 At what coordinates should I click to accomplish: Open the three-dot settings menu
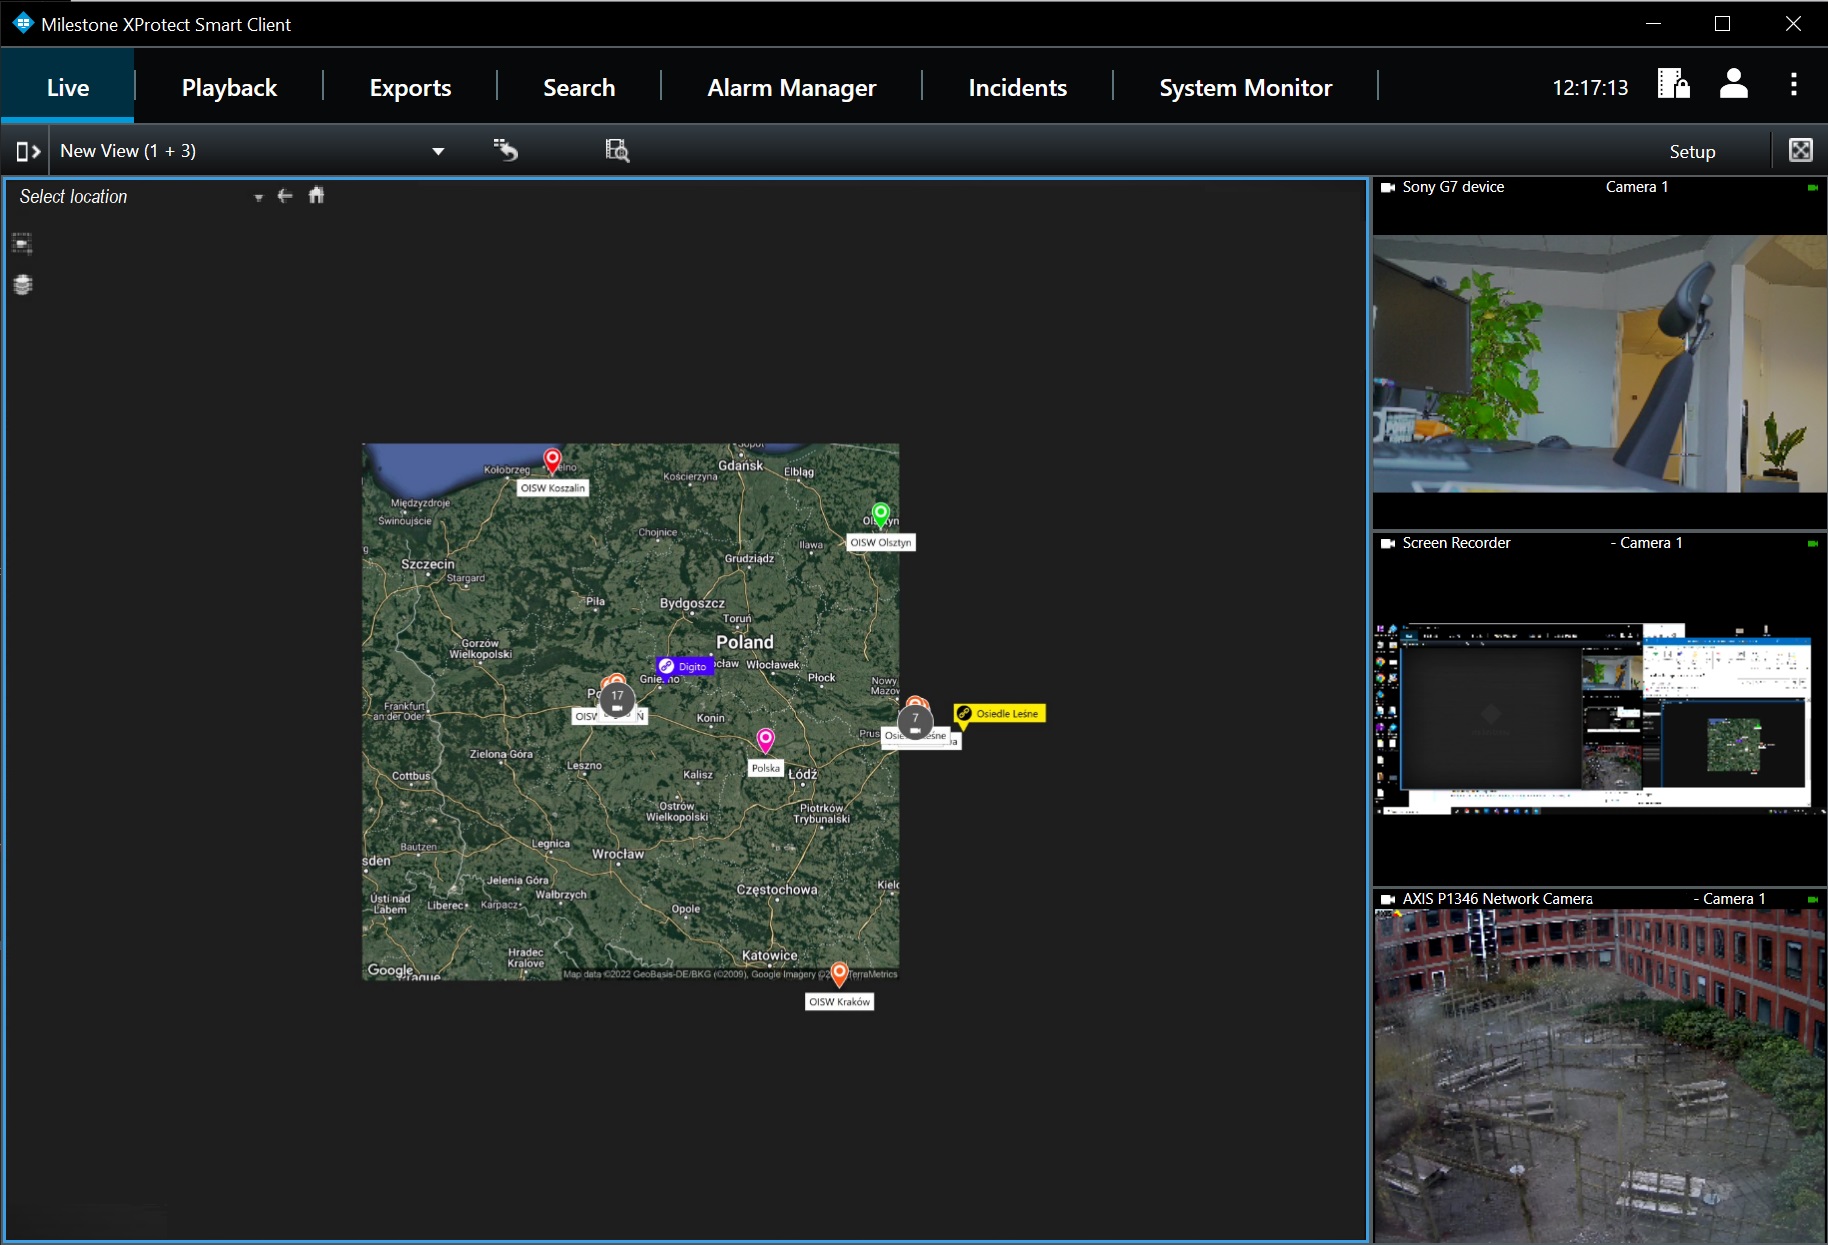(x=1794, y=84)
